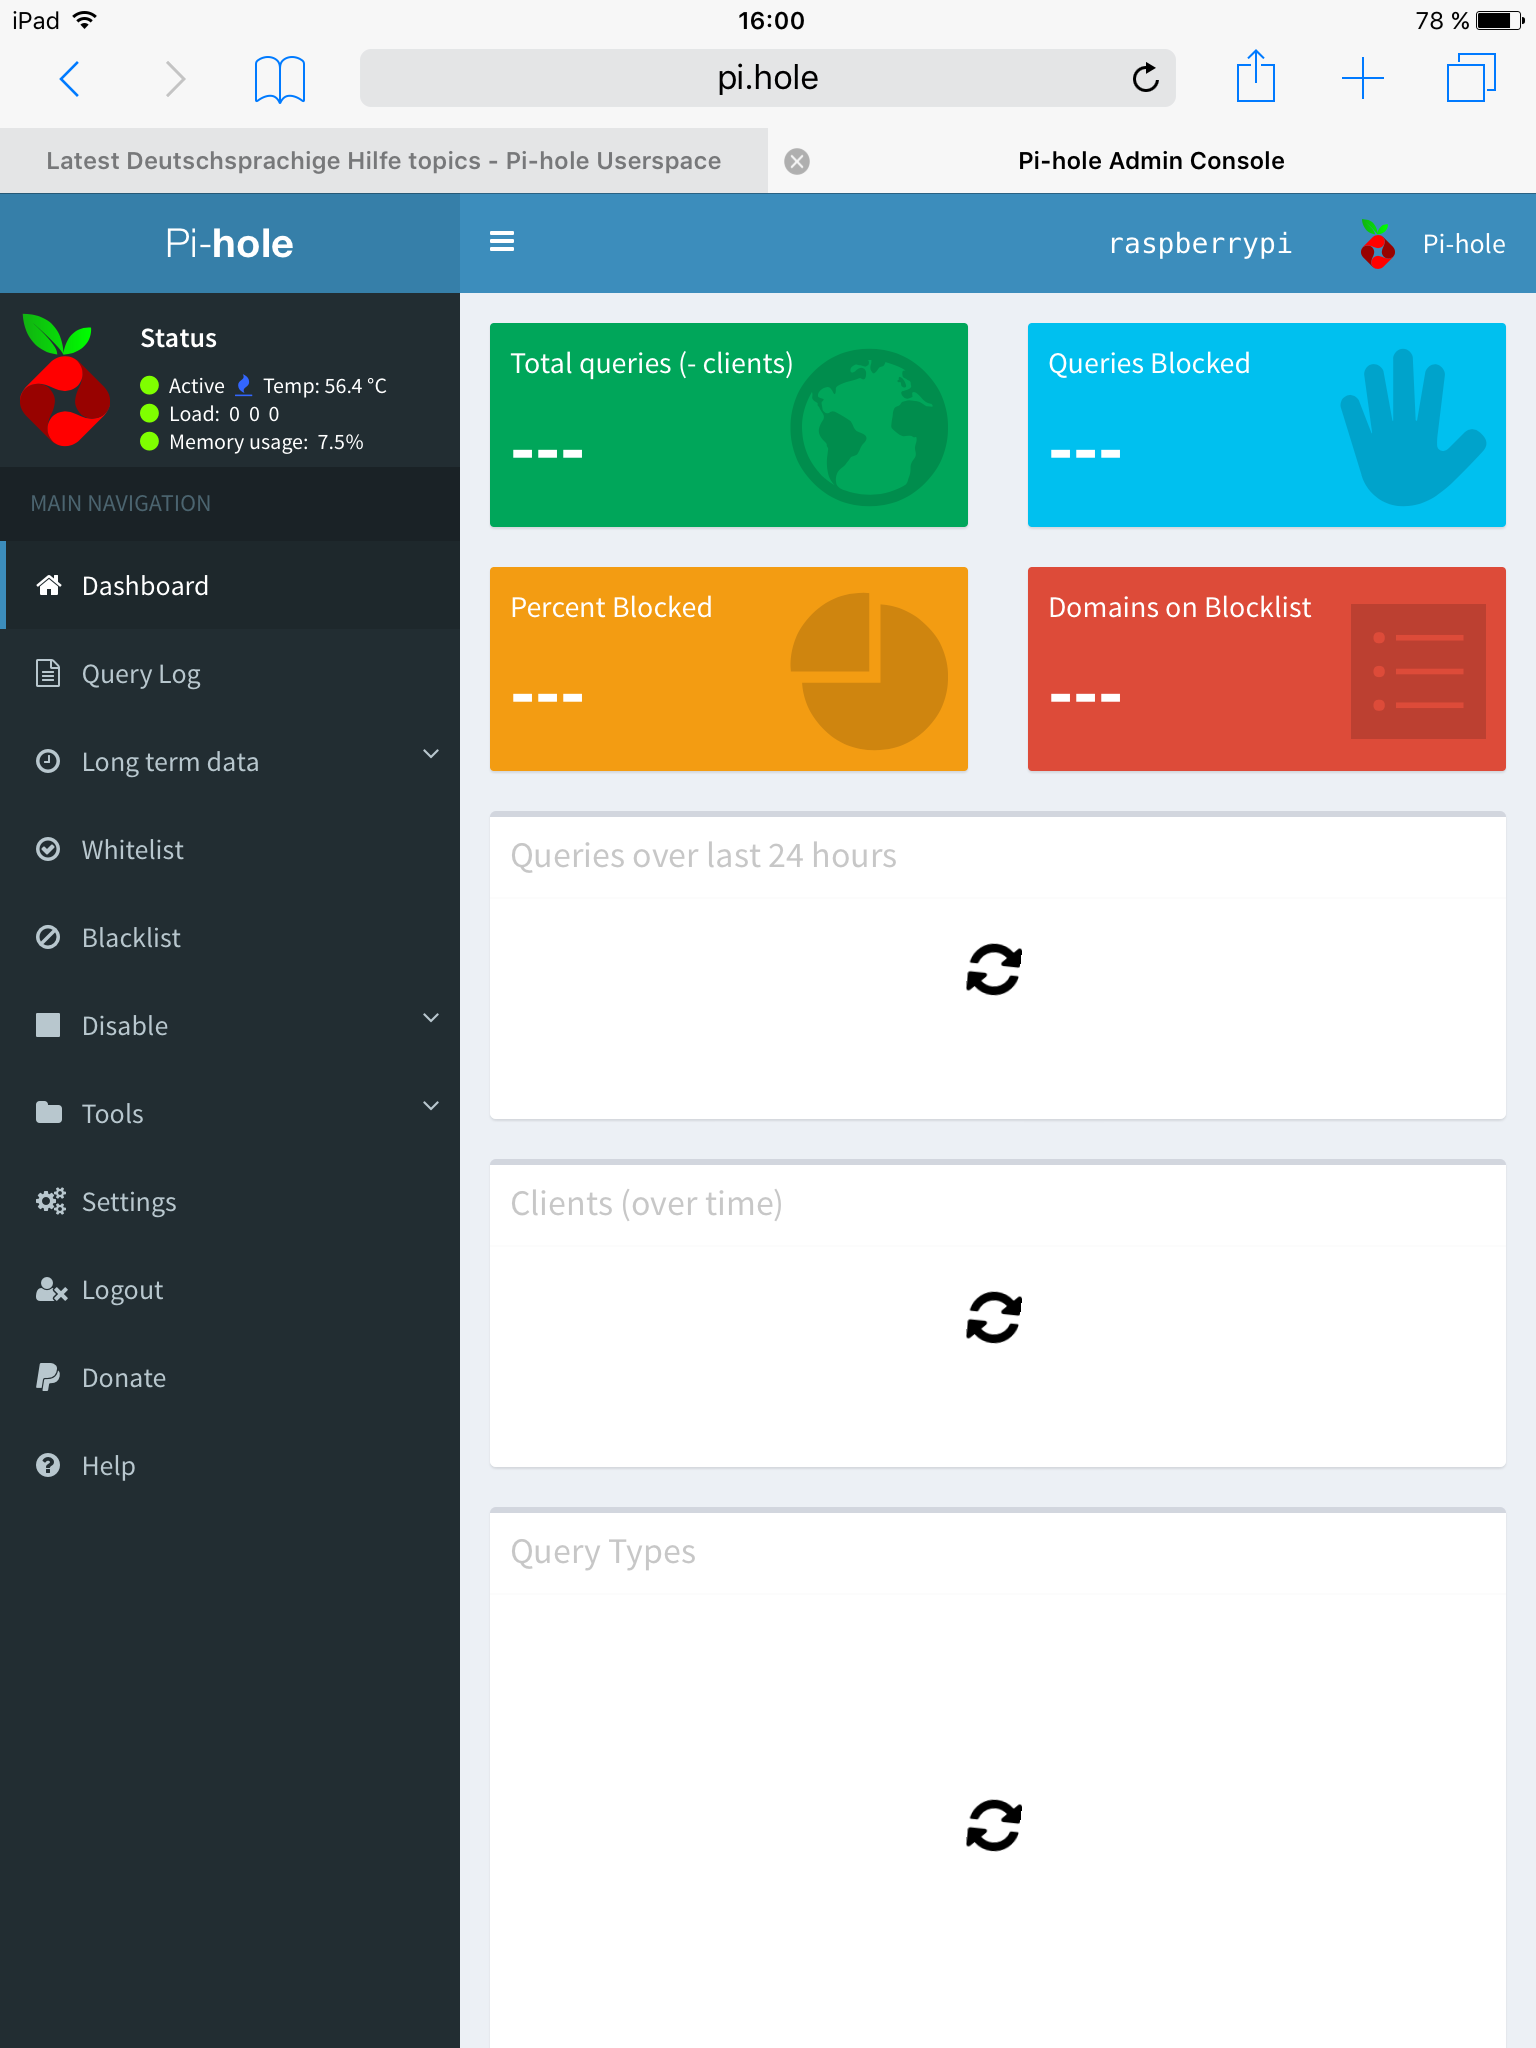The image size is (1536, 2048).
Task: Open the Disable menu entry
Action: point(230,1026)
